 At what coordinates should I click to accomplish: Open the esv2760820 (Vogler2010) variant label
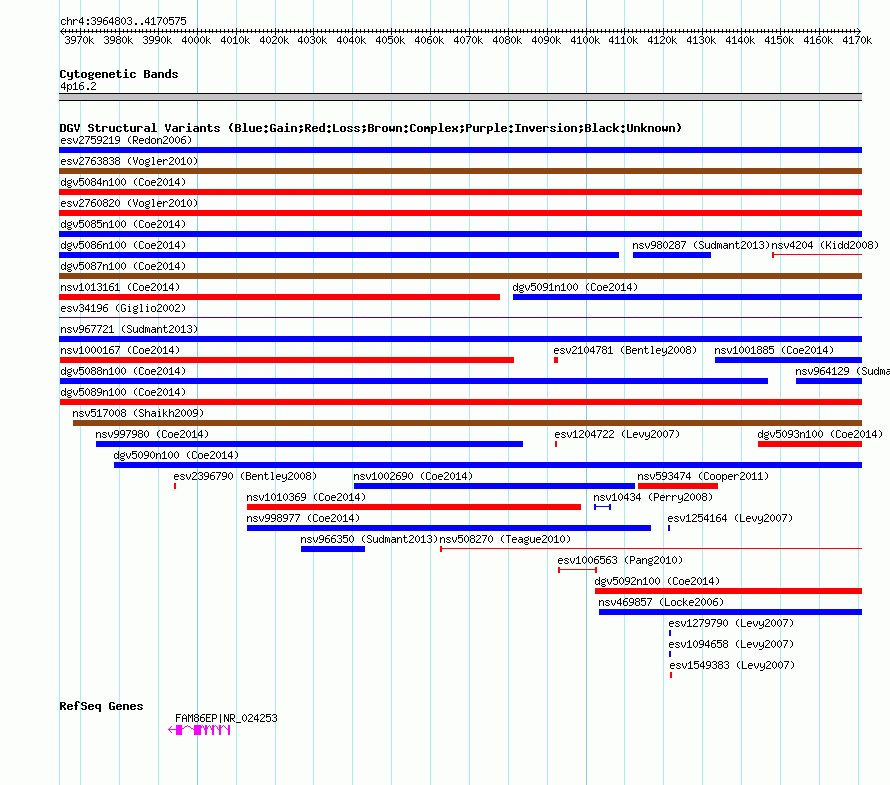tap(129, 203)
